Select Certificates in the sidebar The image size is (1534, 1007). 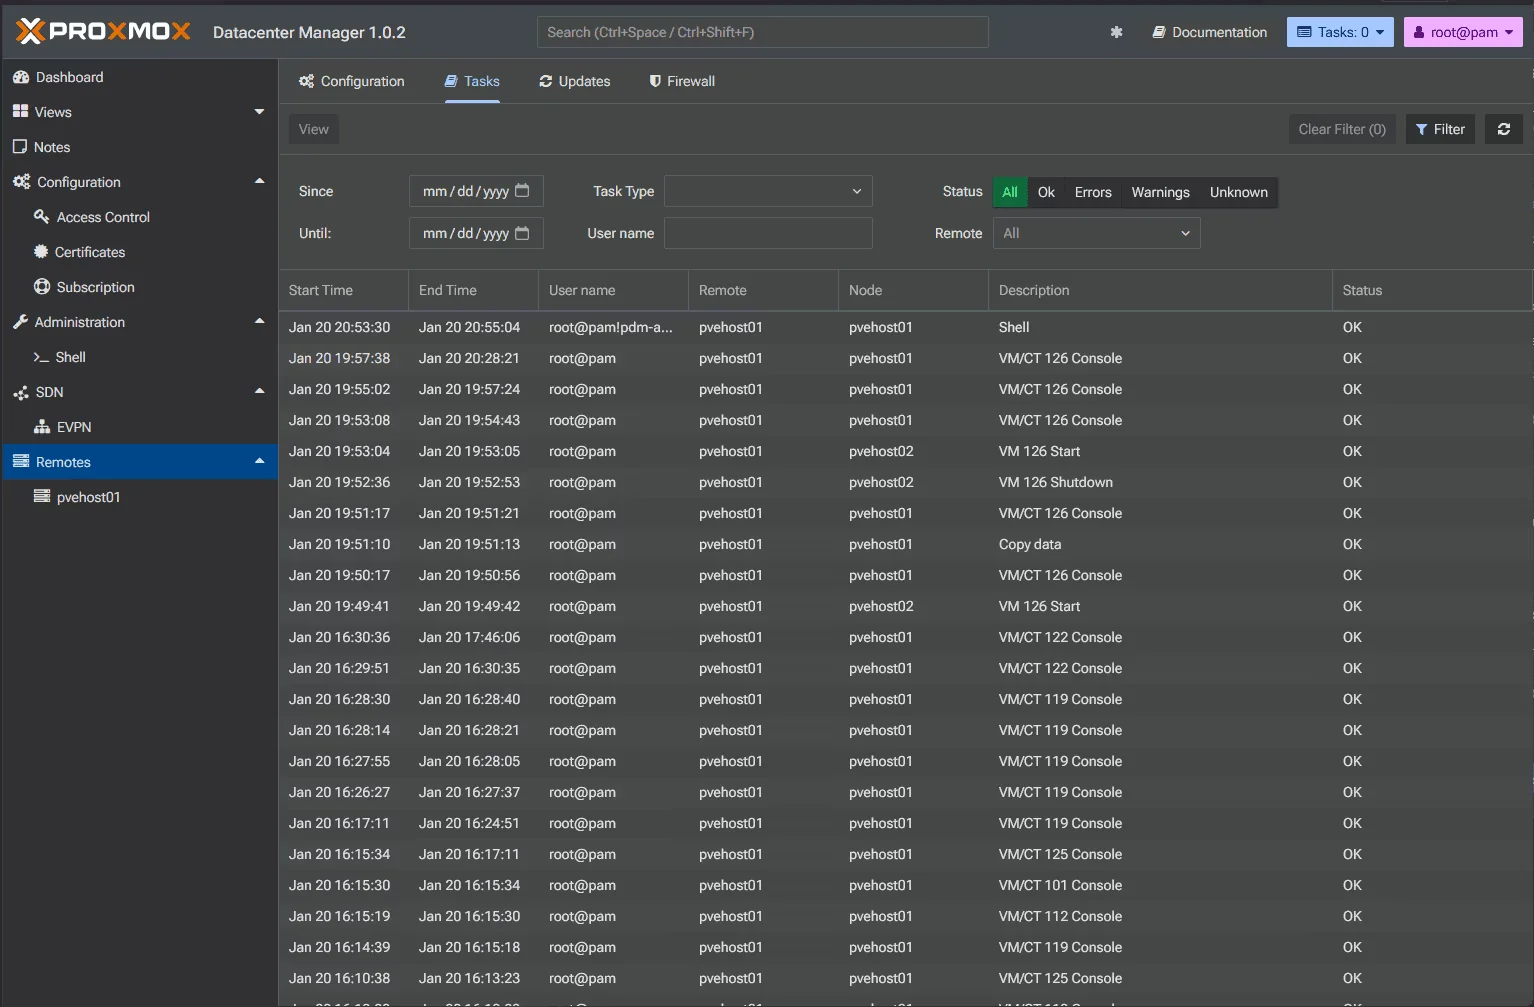point(89,251)
